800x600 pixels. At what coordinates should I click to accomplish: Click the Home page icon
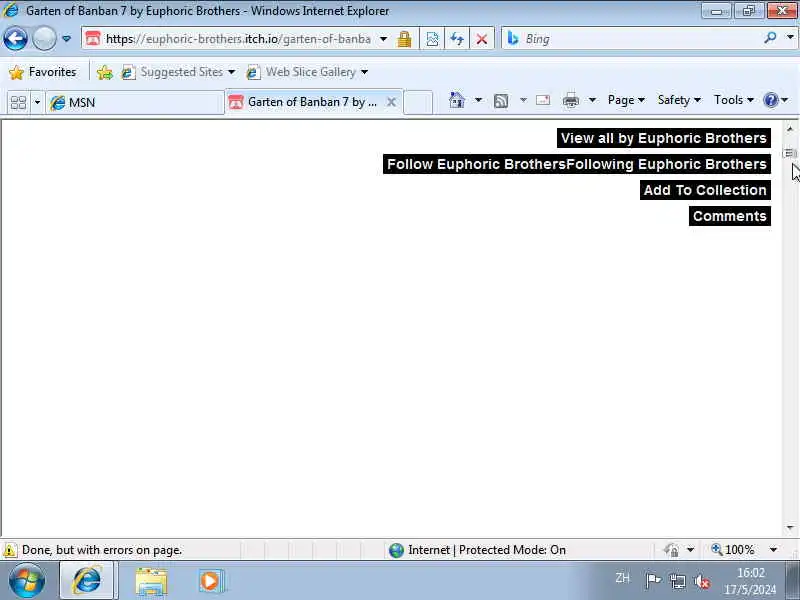point(457,100)
